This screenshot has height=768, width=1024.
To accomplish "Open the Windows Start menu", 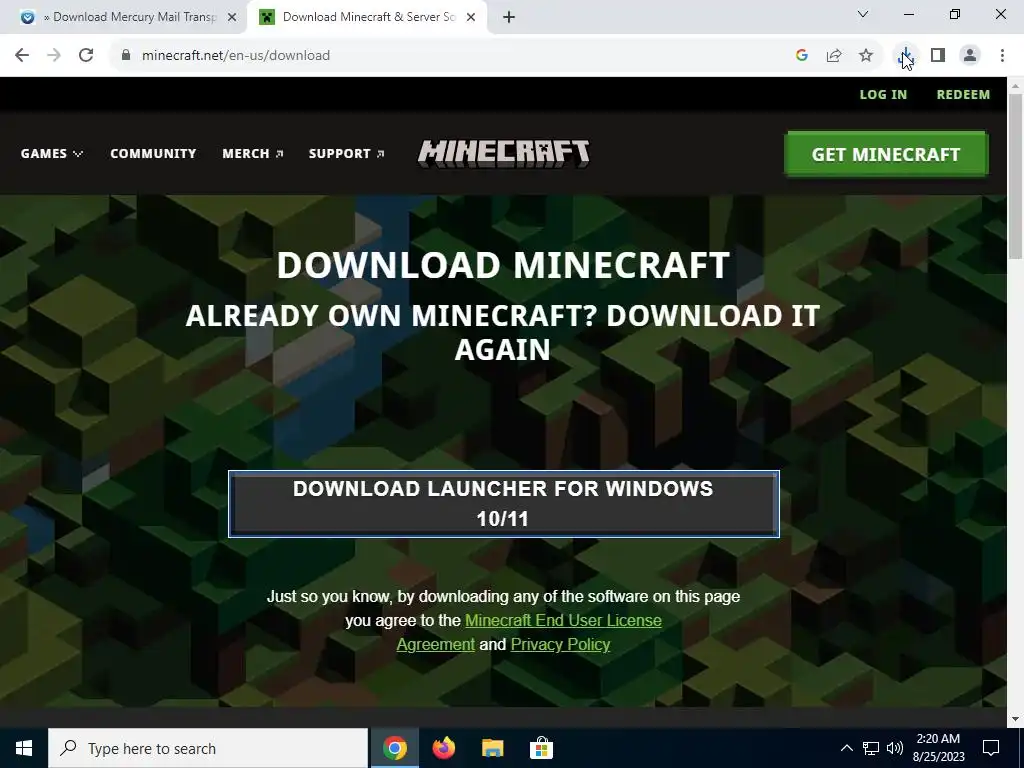I will [x=24, y=748].
